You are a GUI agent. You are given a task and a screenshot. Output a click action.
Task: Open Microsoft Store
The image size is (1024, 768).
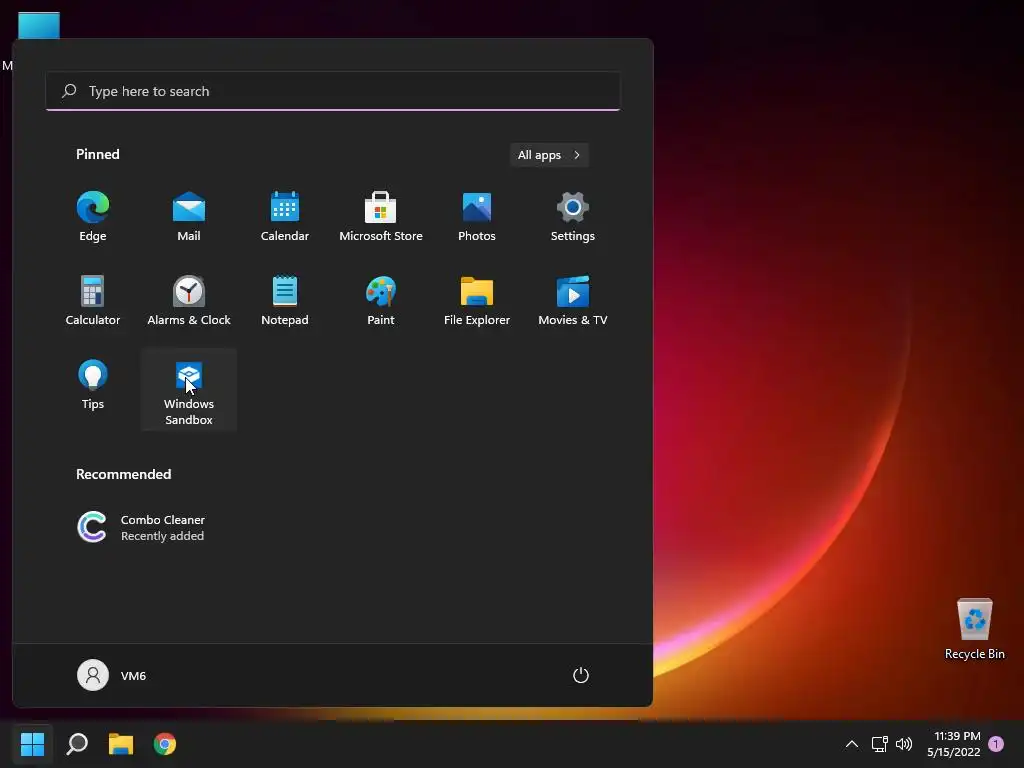381,217
